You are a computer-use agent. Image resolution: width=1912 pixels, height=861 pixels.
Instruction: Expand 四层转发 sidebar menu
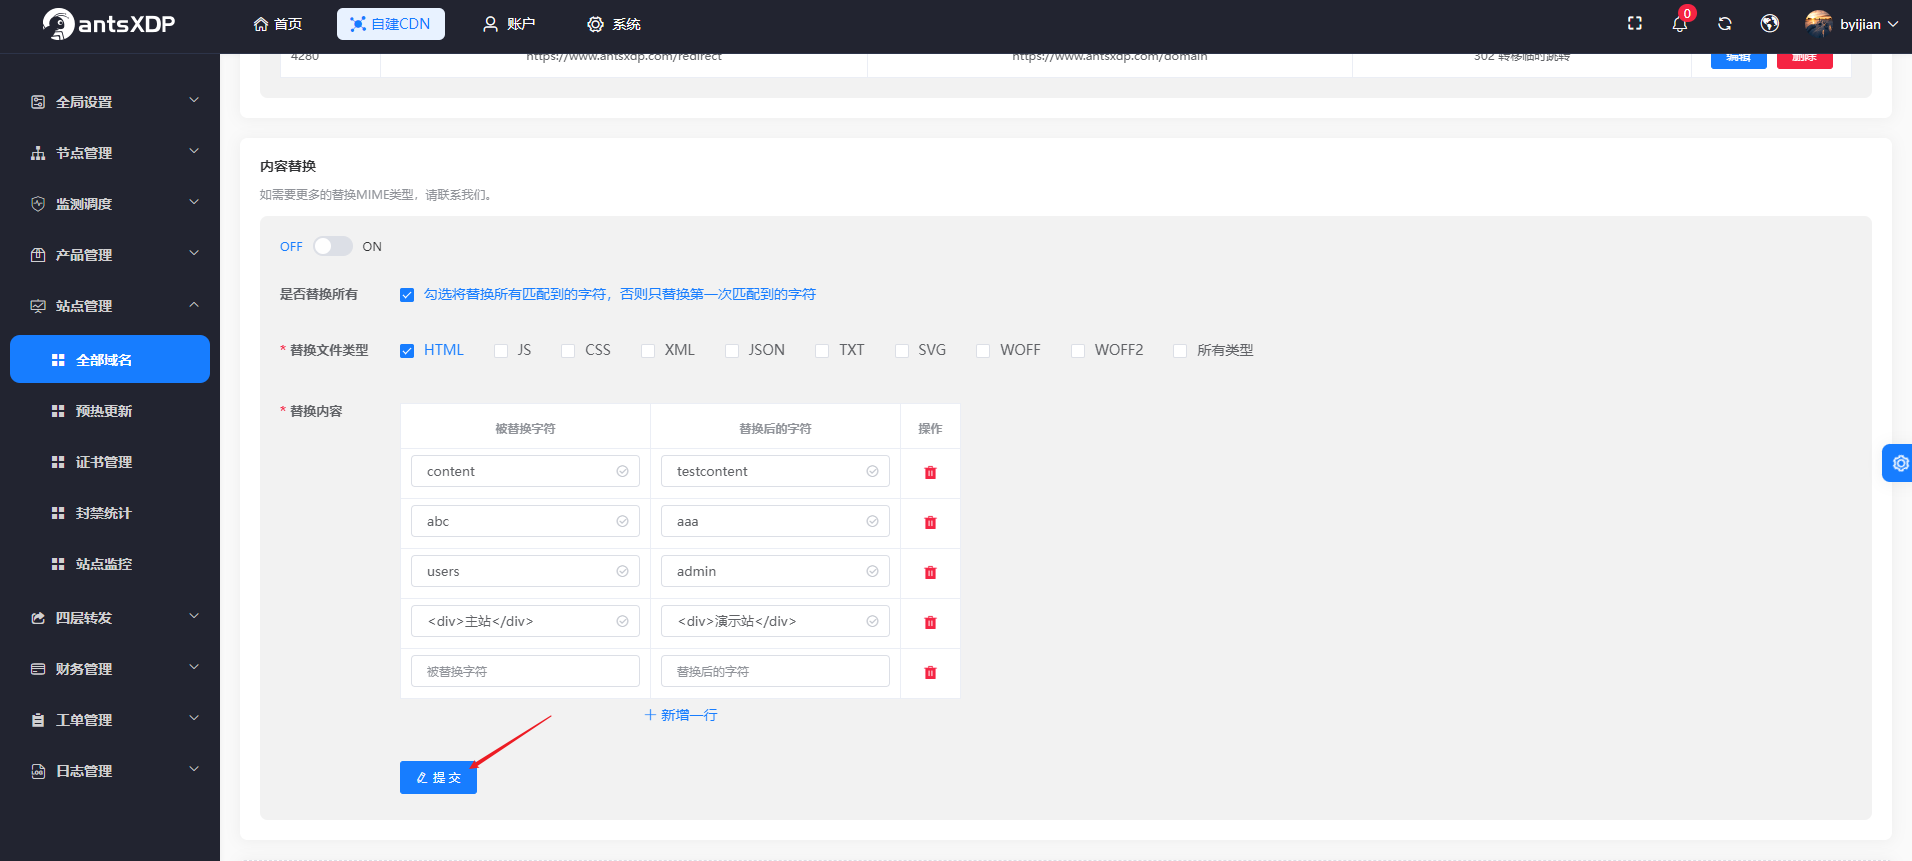pos(110,618)
